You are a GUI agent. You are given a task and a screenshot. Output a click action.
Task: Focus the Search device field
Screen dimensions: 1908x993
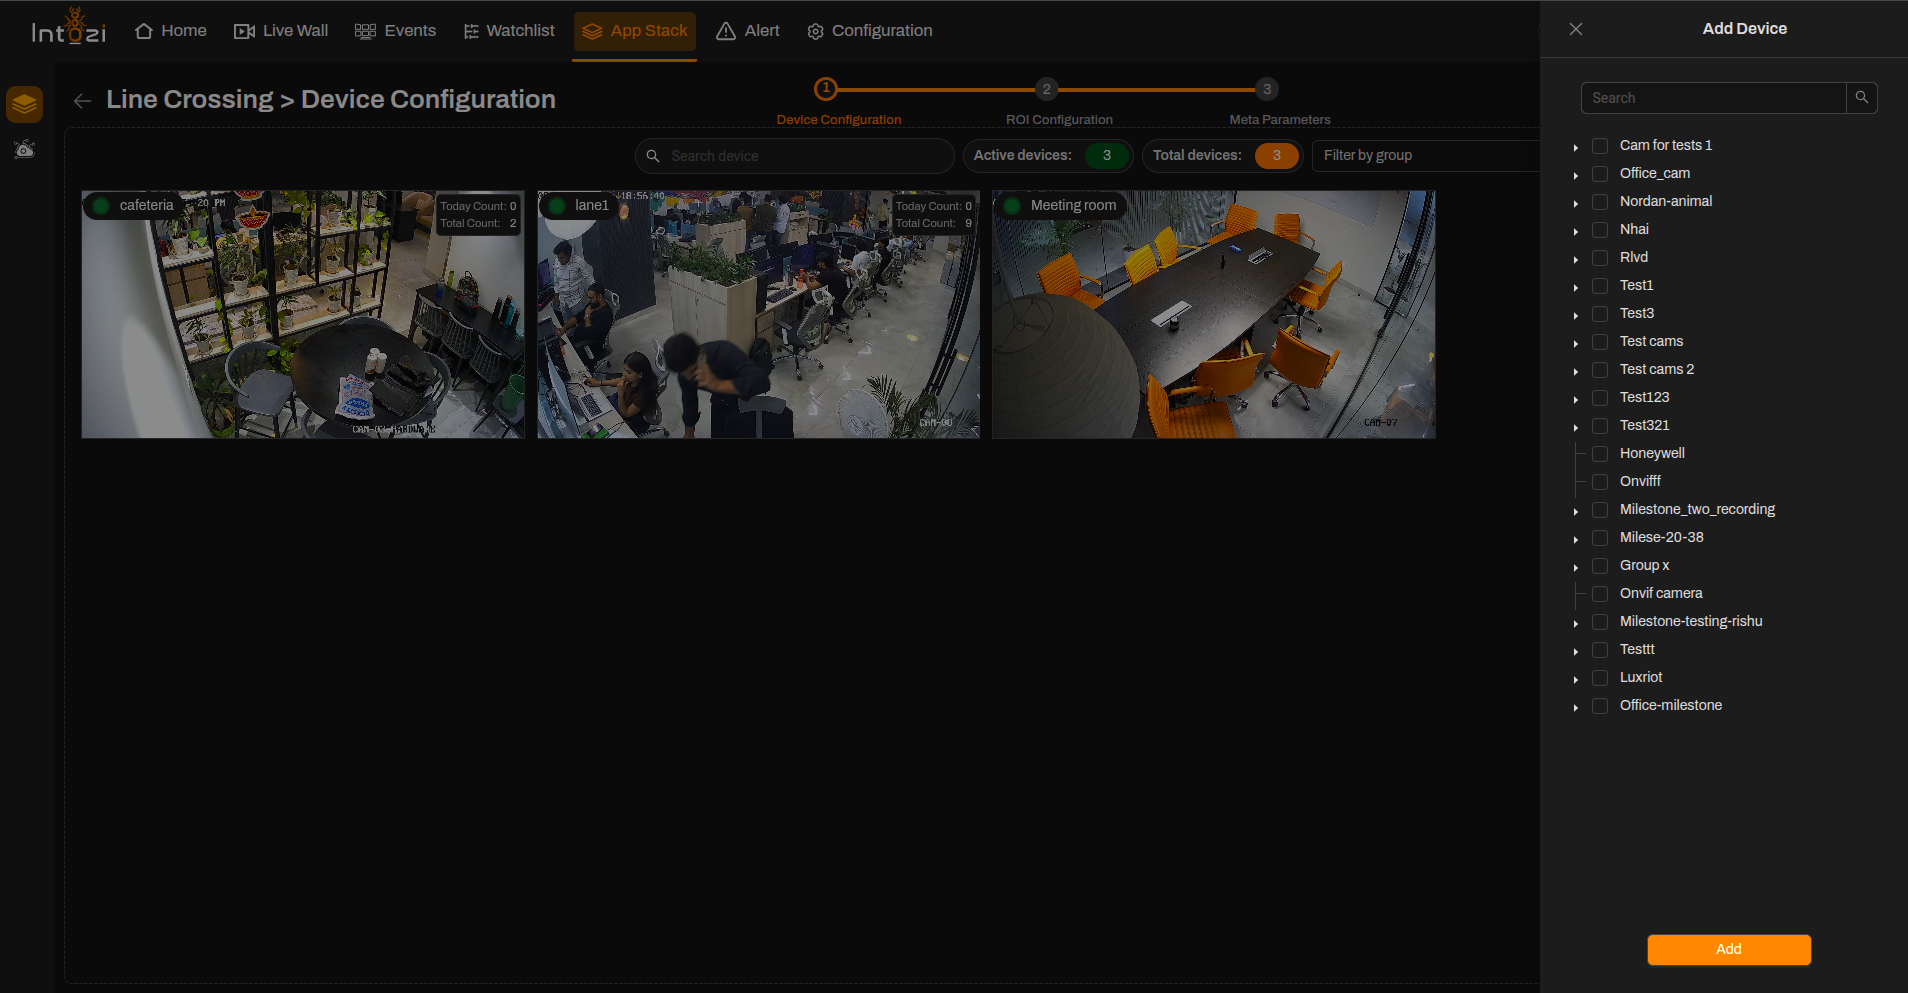(795, 156)
